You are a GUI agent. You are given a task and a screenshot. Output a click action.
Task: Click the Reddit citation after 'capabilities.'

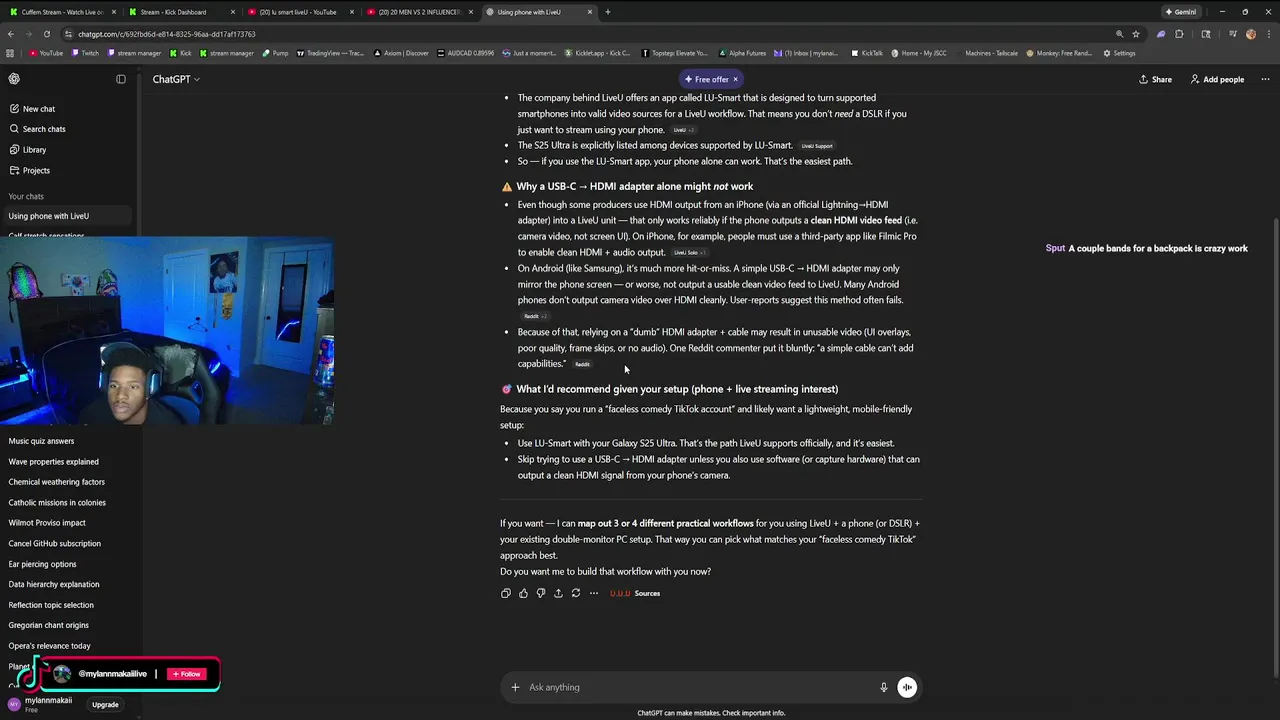(x=582, y=364)
